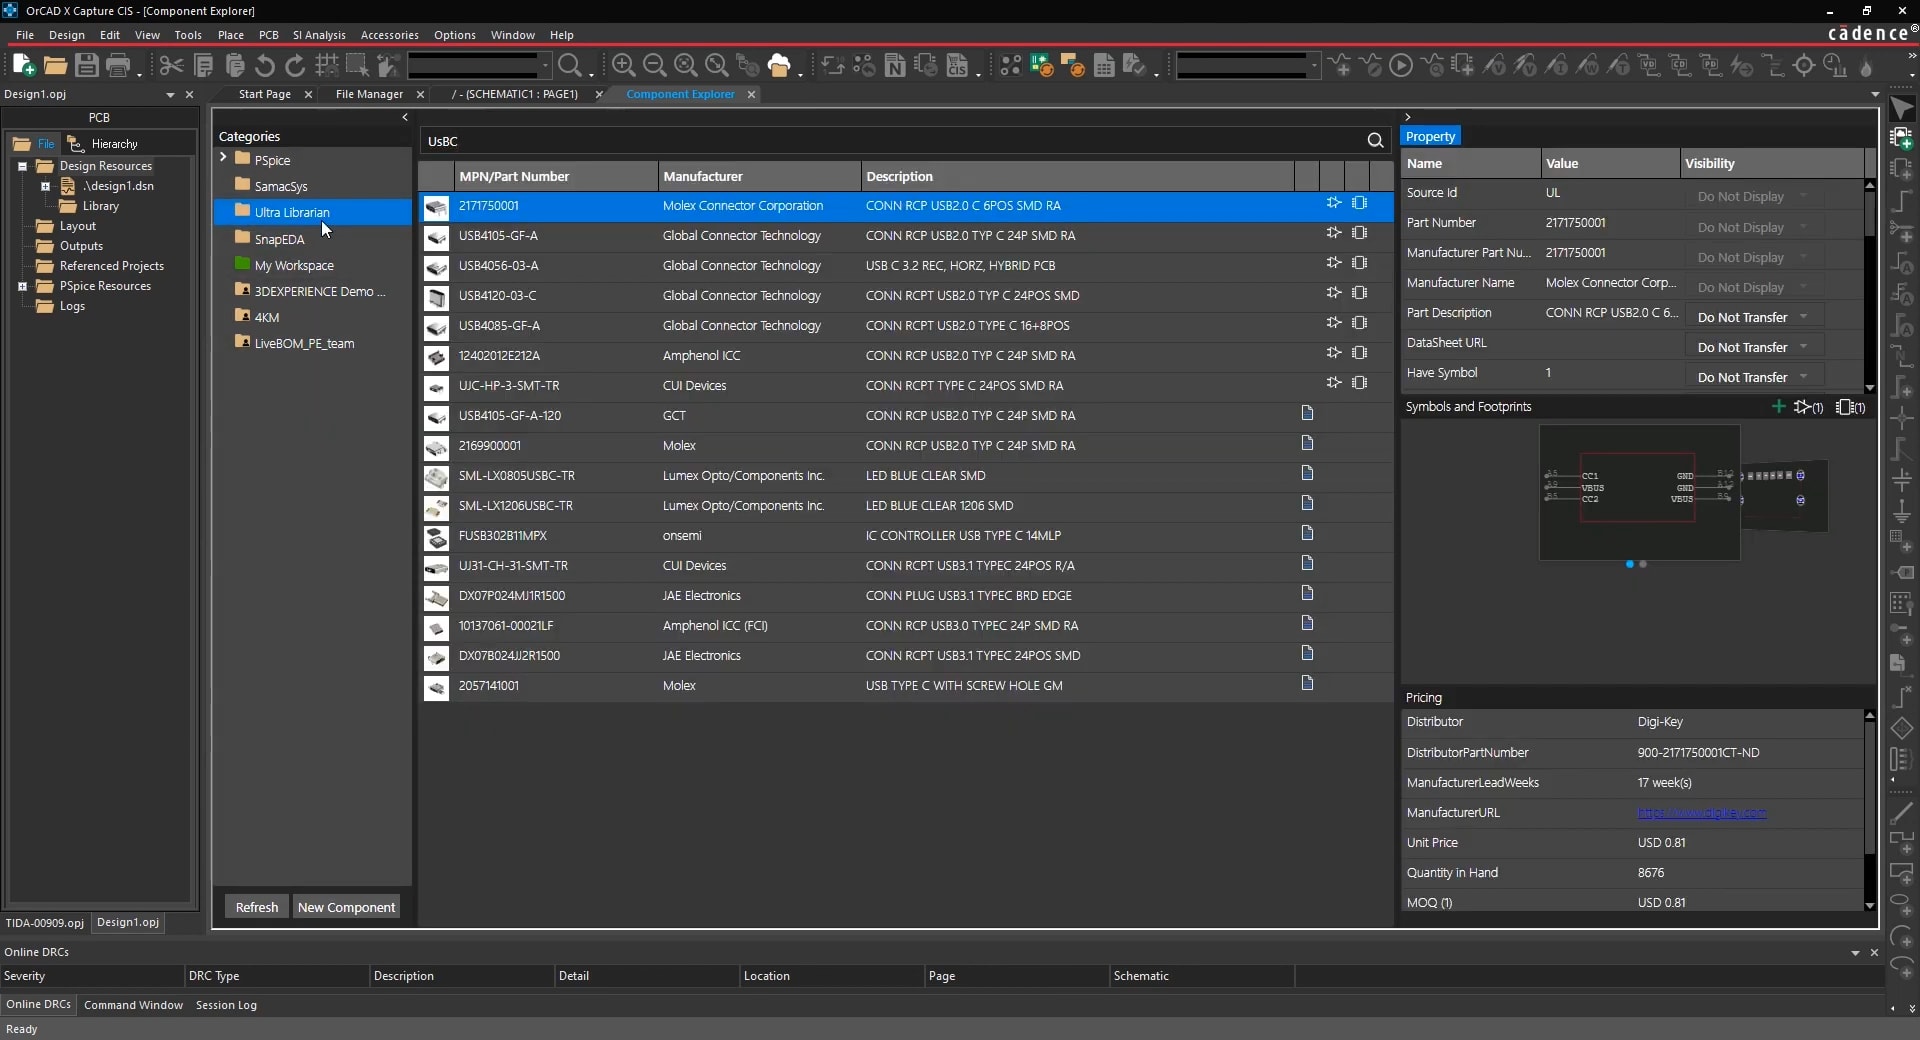Screen dimensions: 1920x1040
Task: Open DataSheet URL Do Not Transfer dropdown
Action: (x=1754, y=347)
